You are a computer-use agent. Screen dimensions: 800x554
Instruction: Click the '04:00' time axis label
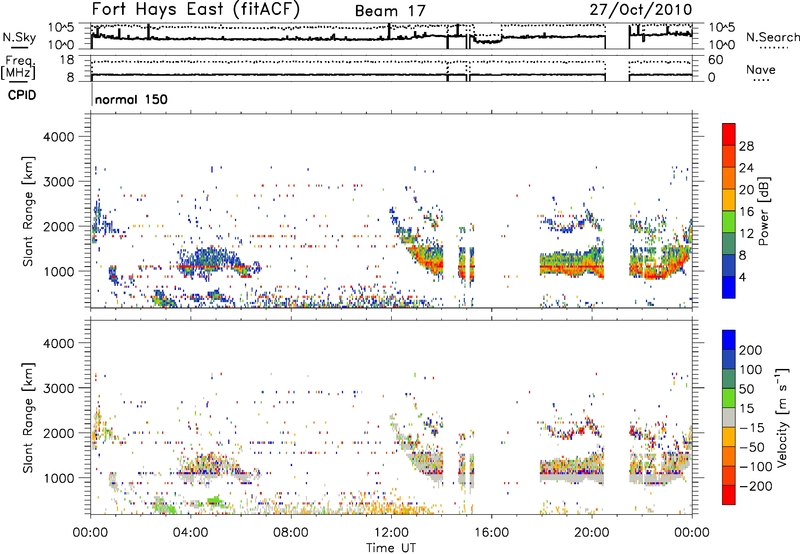191,533
